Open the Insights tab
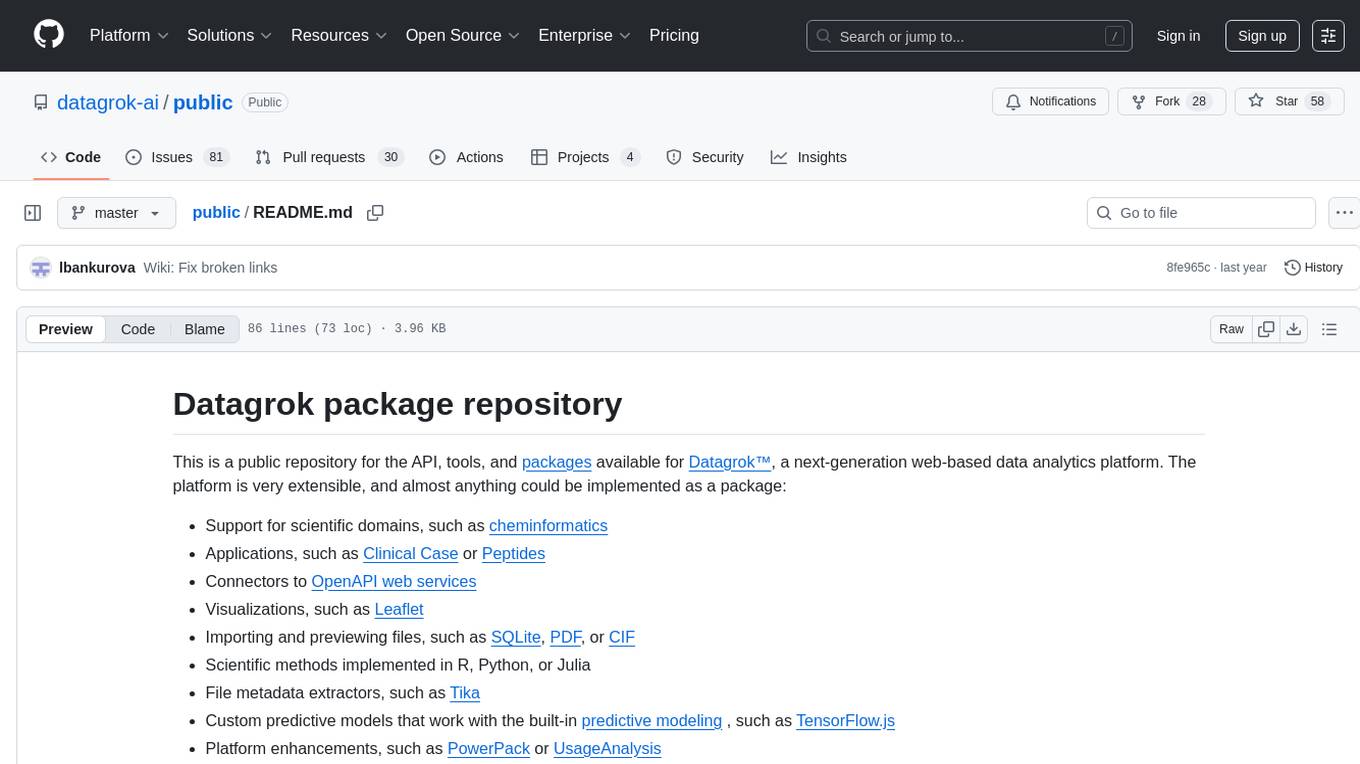Screen dimensions: 1360x764 point(809,157)
